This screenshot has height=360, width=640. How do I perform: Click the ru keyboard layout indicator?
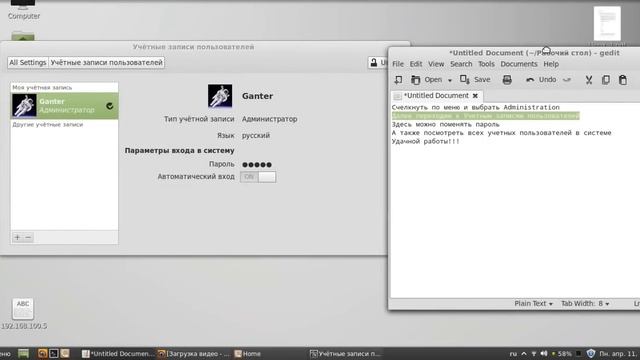(513, 354)
